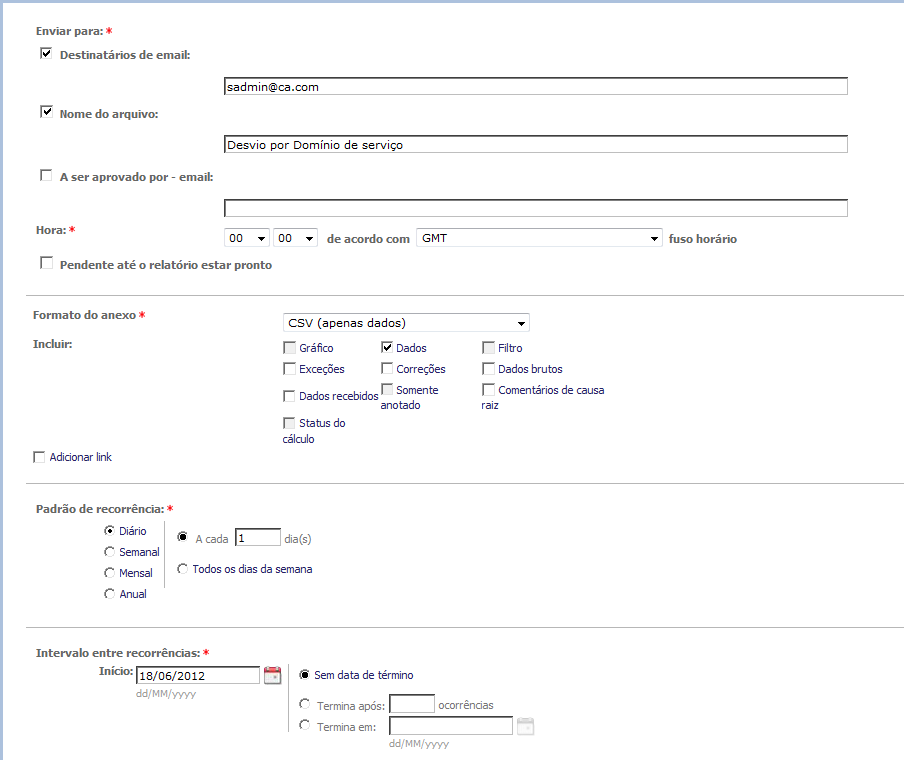The width and height of the screenshot is (904, 760).
Task: Click the Nome do arquivo text field
Action: click(x=535, y=144)
